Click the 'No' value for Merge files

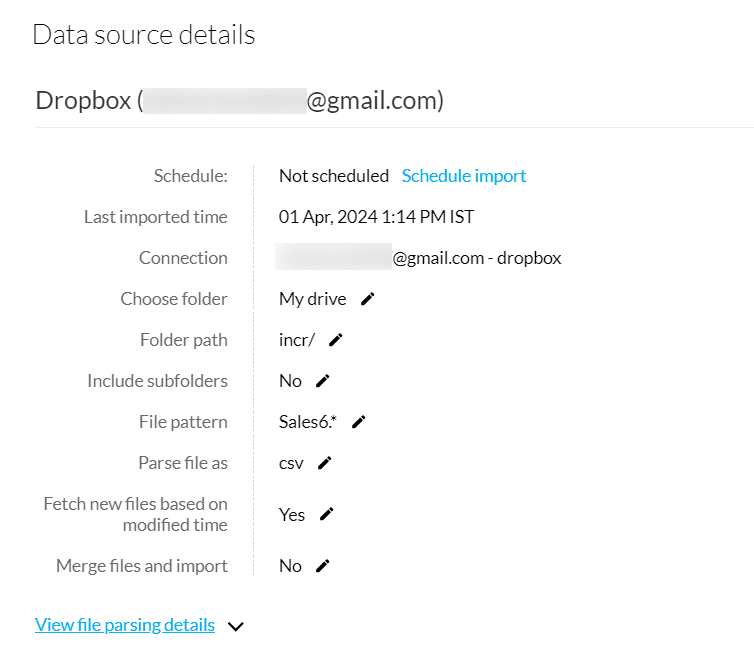[x=290, y=566]
